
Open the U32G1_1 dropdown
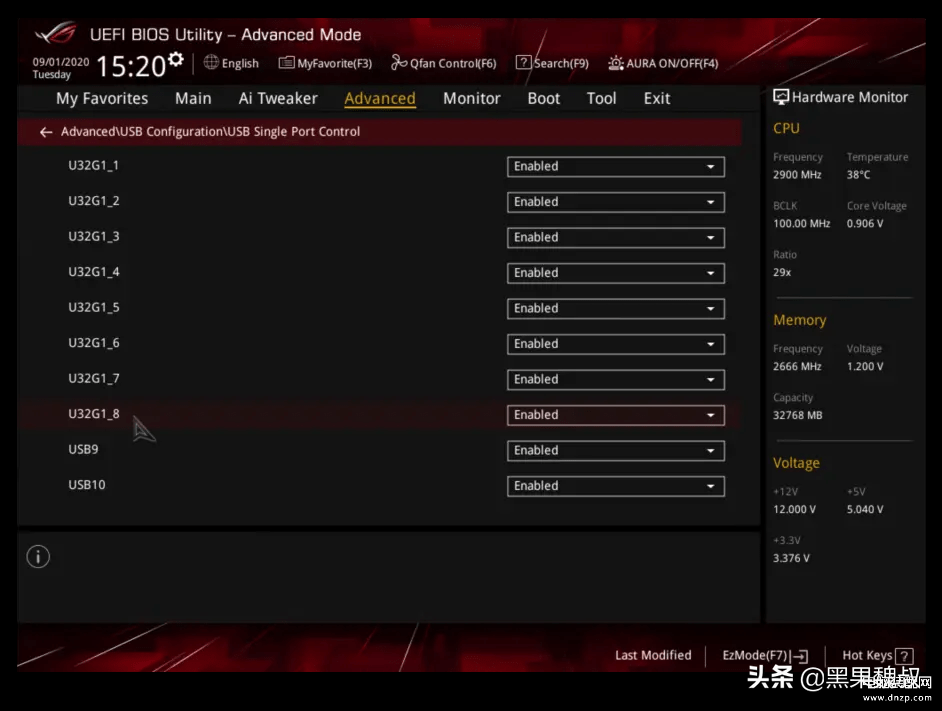coord(616,166)
